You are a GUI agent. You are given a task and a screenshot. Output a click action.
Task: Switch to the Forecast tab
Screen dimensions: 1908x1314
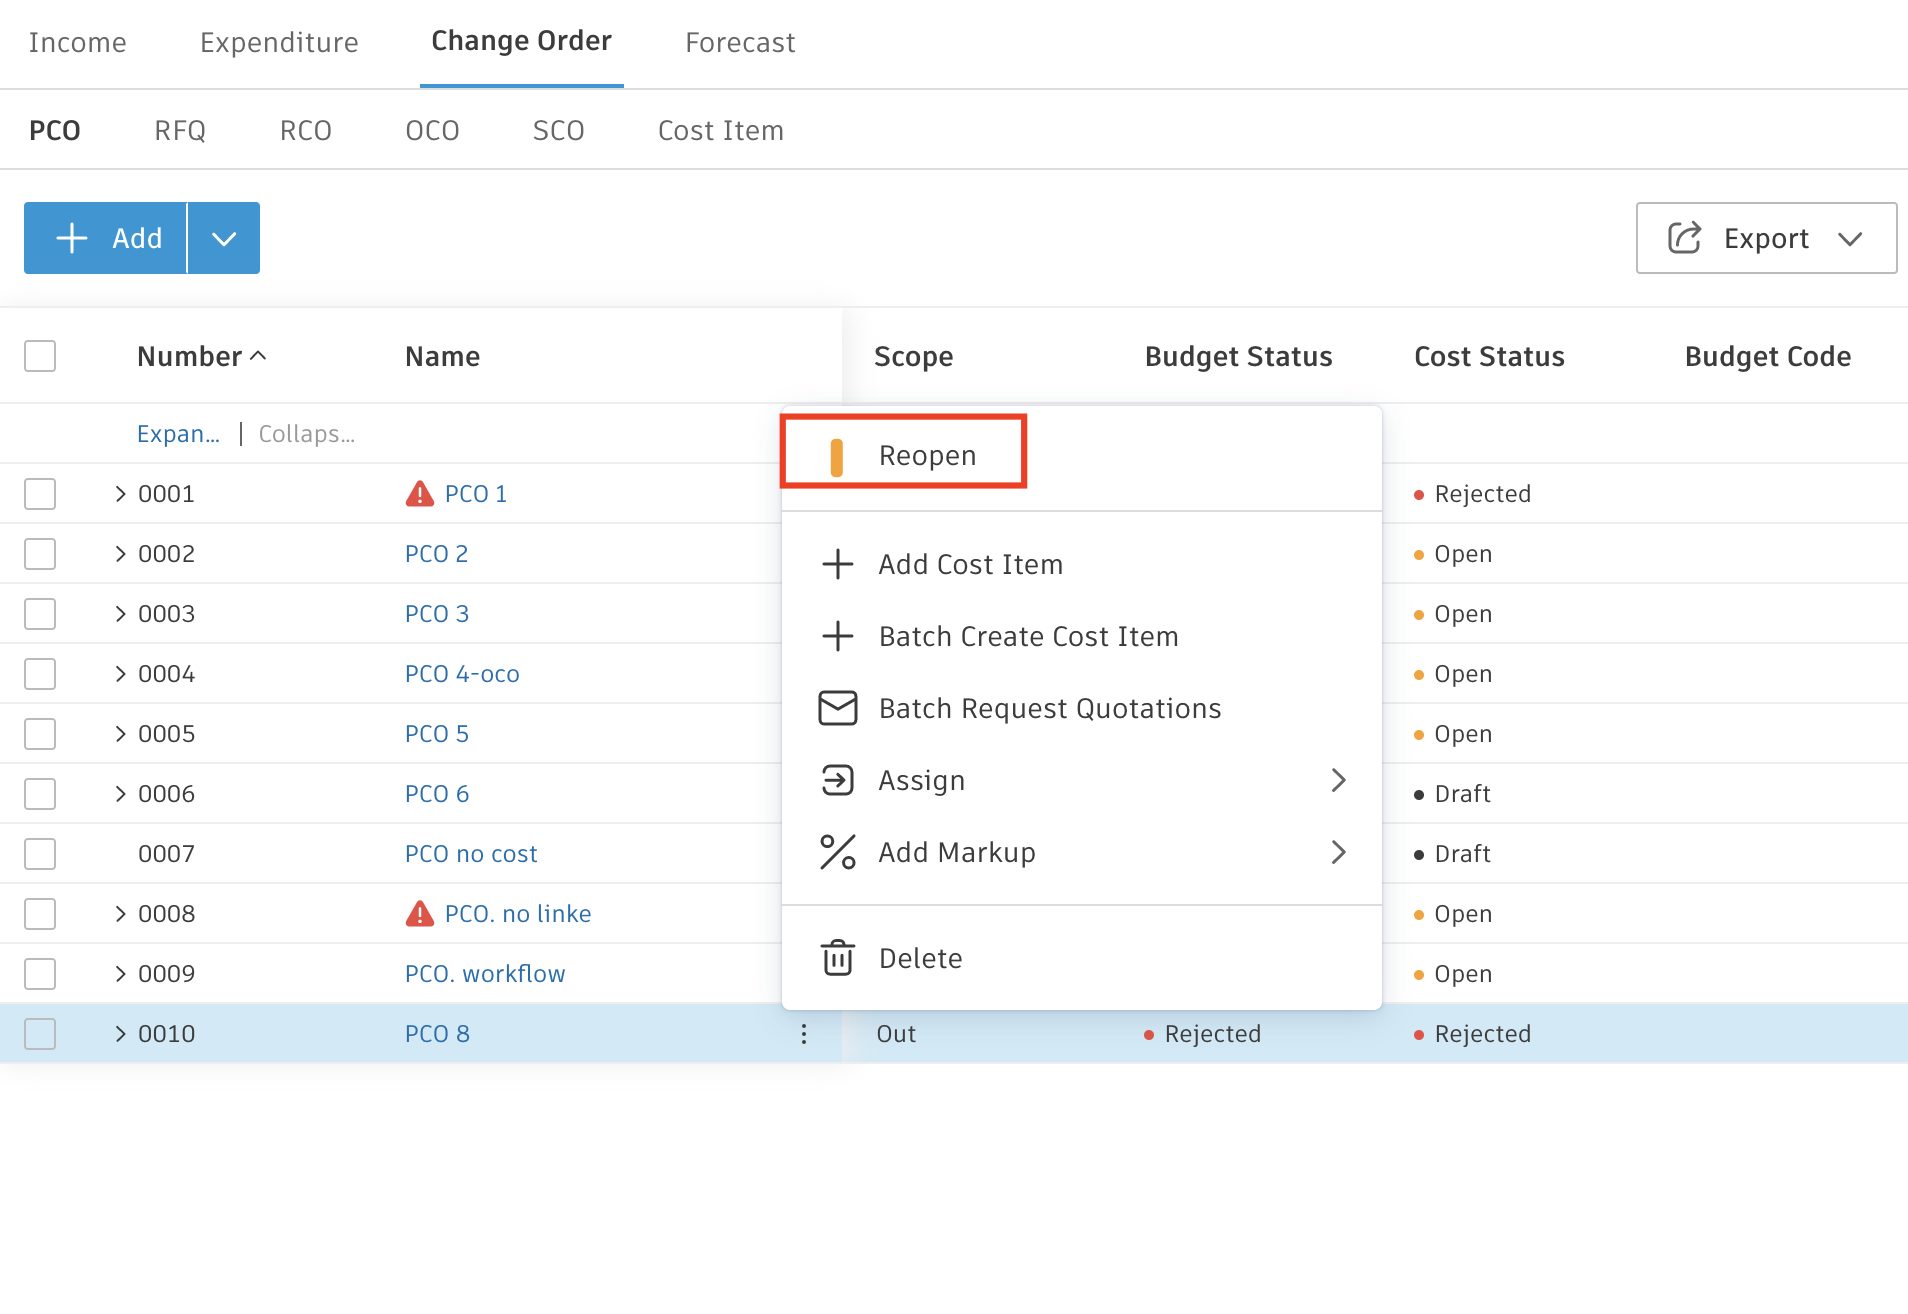(740, 42)
